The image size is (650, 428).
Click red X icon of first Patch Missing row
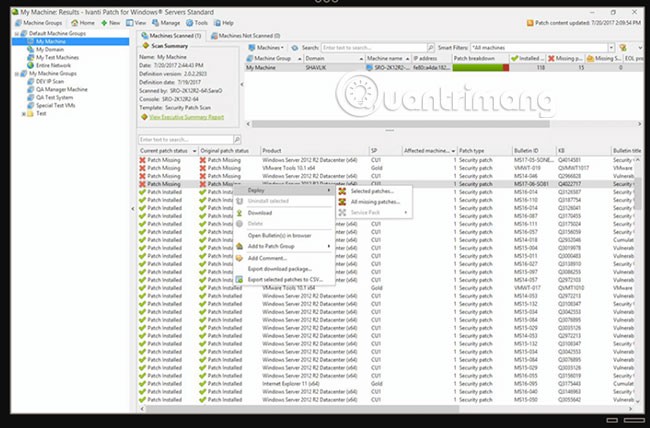143,160
